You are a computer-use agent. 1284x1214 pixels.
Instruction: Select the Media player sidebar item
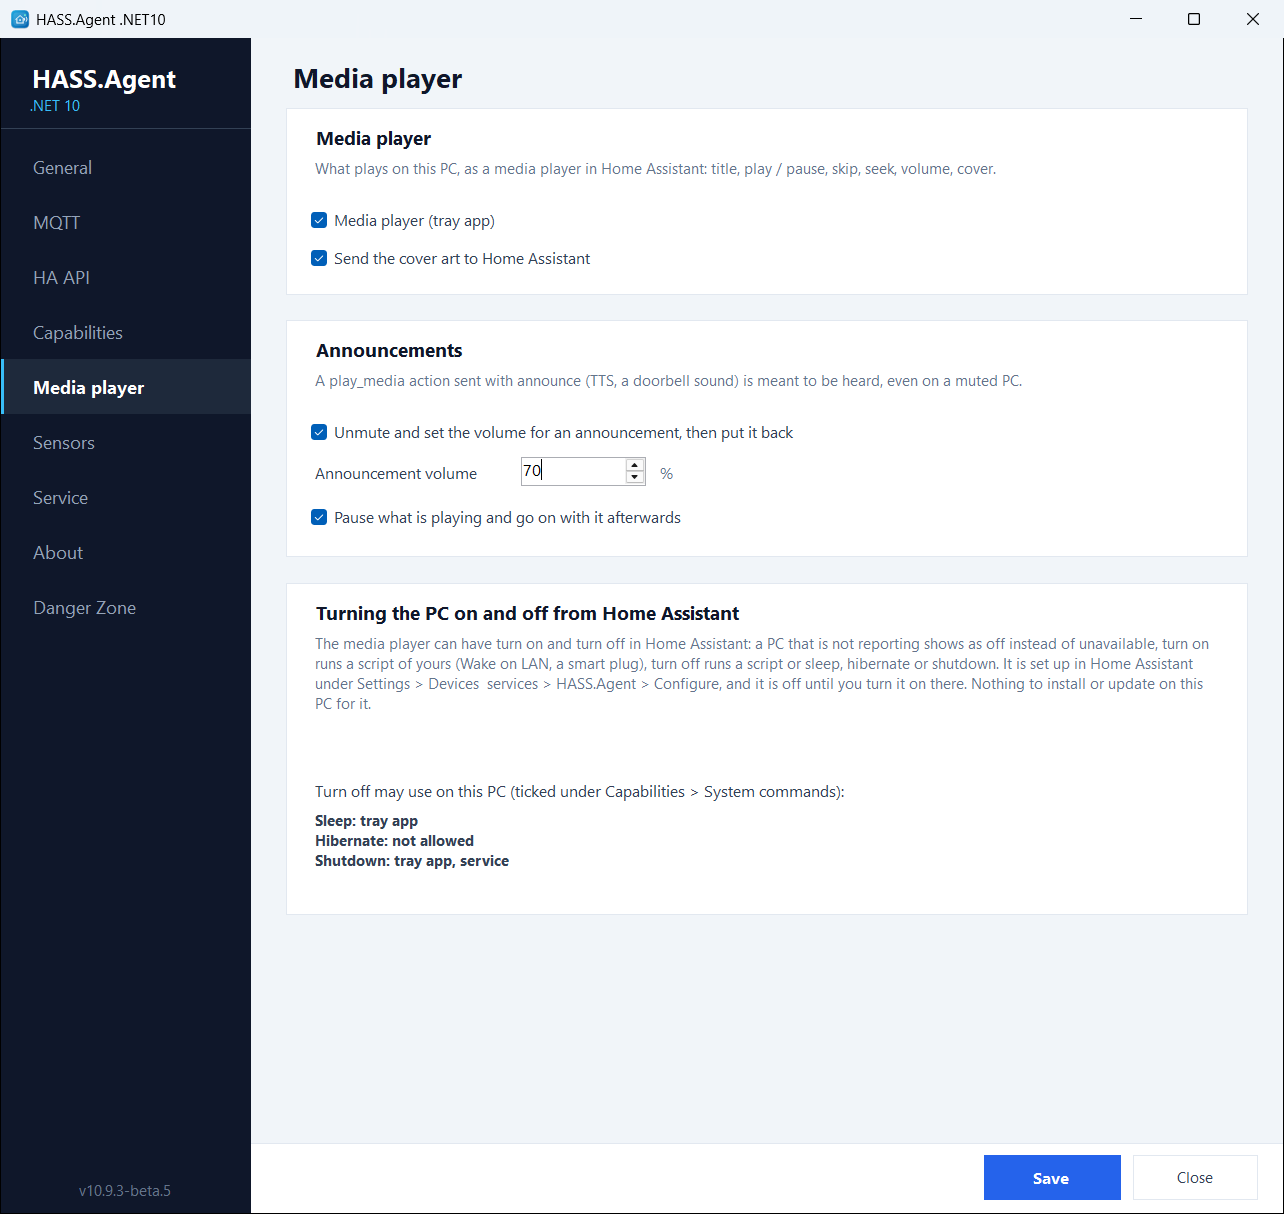126,387
